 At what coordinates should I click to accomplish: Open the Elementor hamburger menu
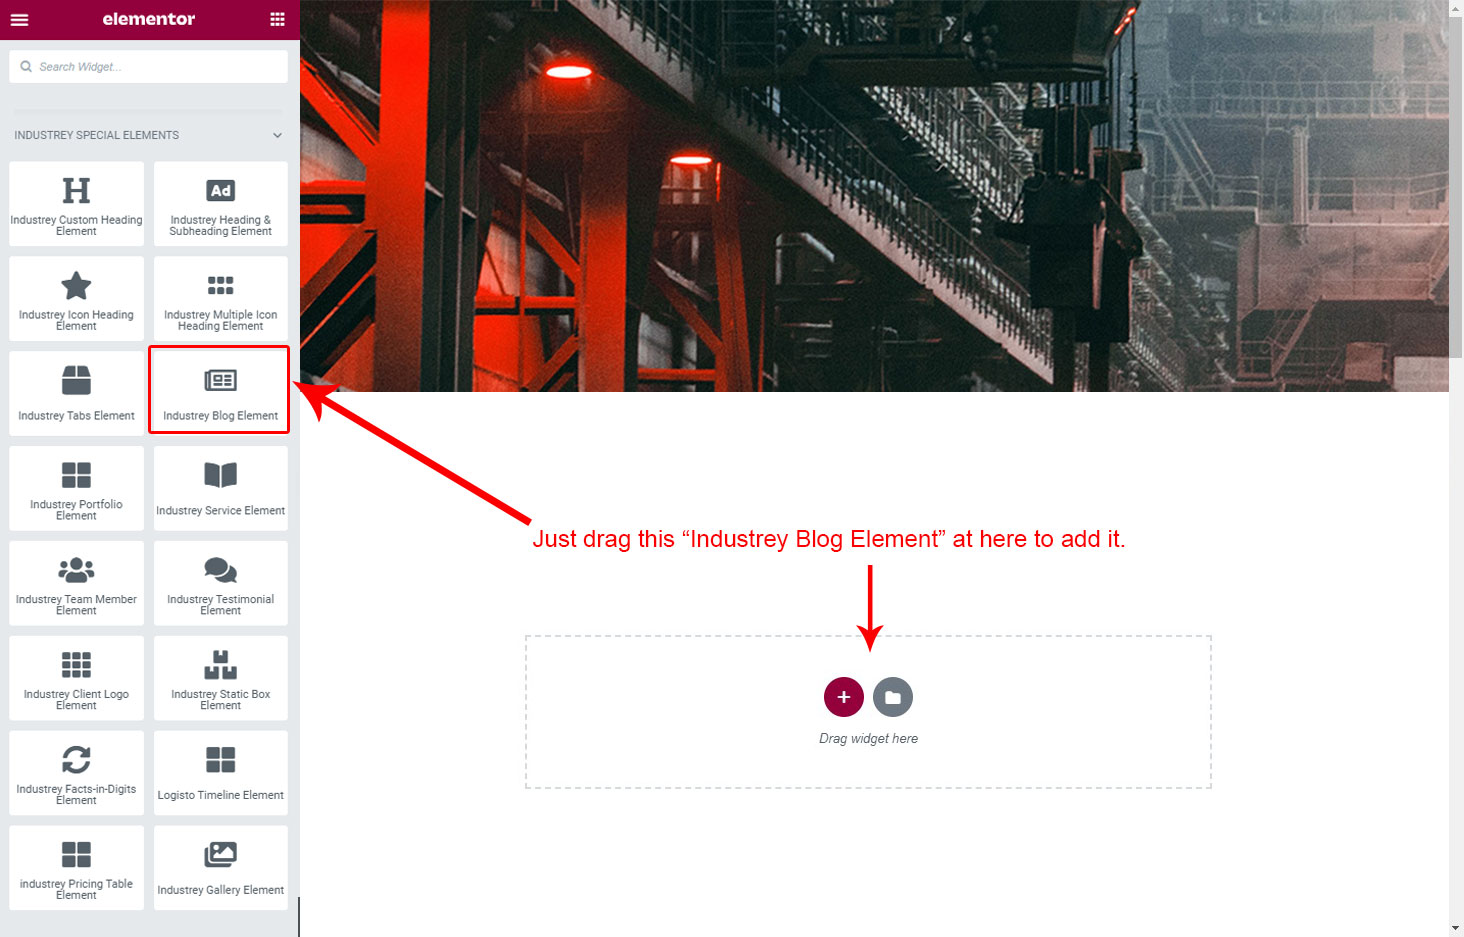19,19
